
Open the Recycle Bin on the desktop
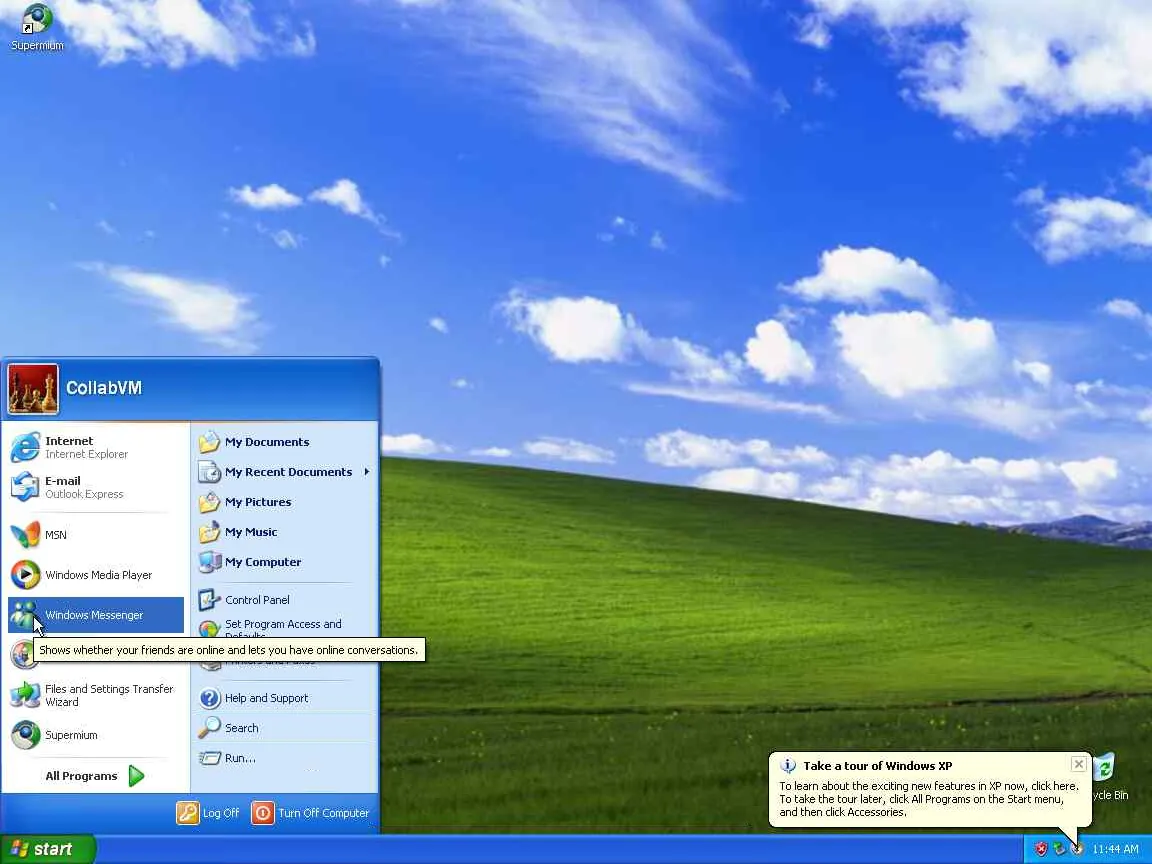tap(1109, 777)
